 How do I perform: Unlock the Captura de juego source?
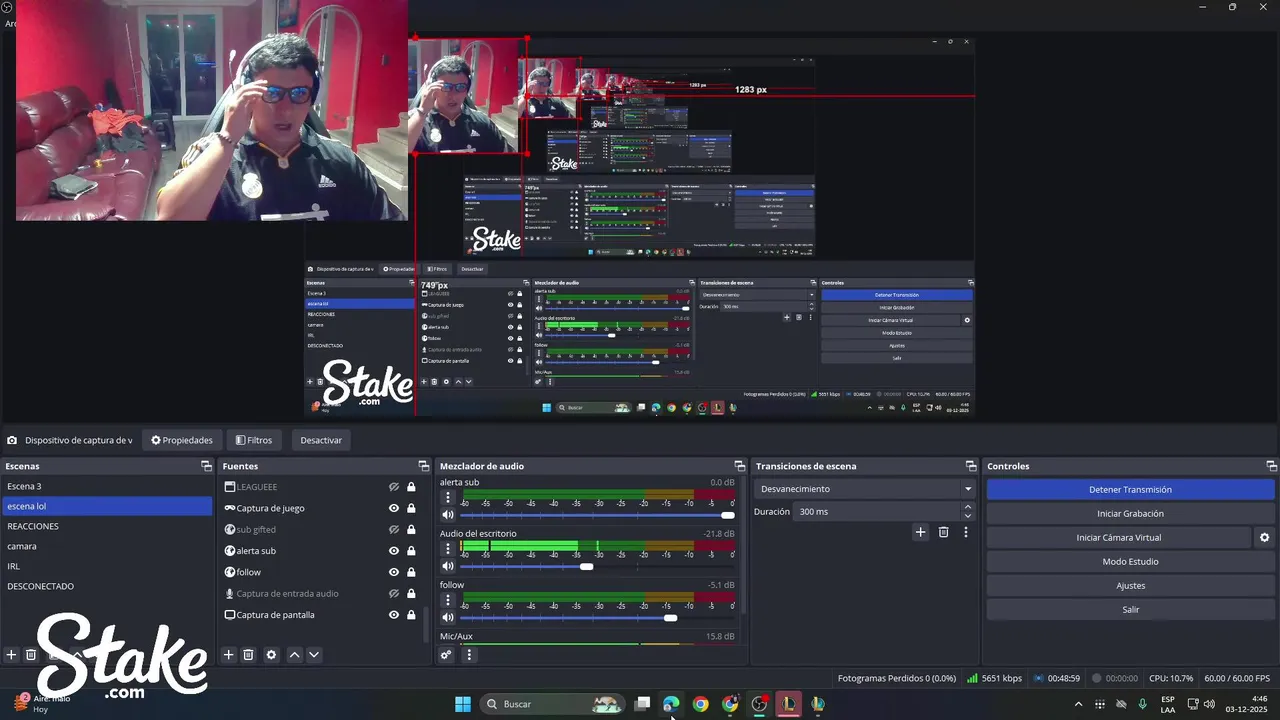tap(411, 508)
